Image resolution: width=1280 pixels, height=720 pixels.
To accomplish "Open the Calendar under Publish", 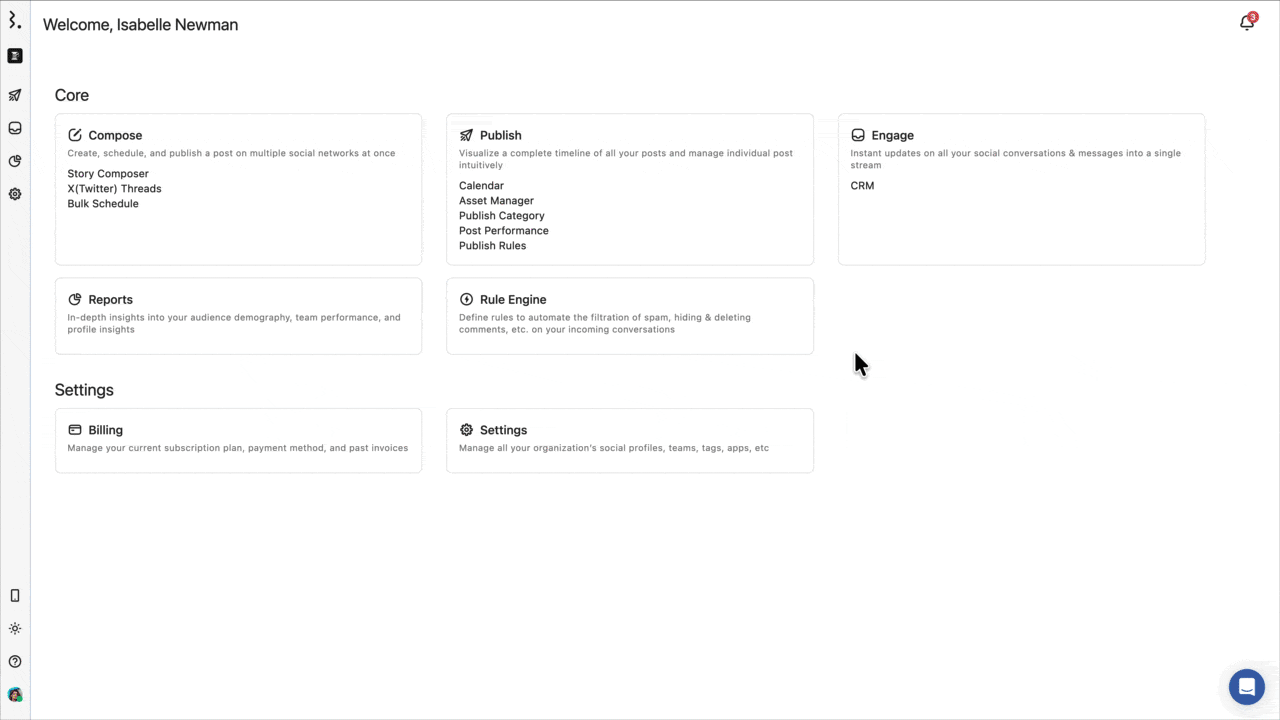I will [x=481, y=185].
